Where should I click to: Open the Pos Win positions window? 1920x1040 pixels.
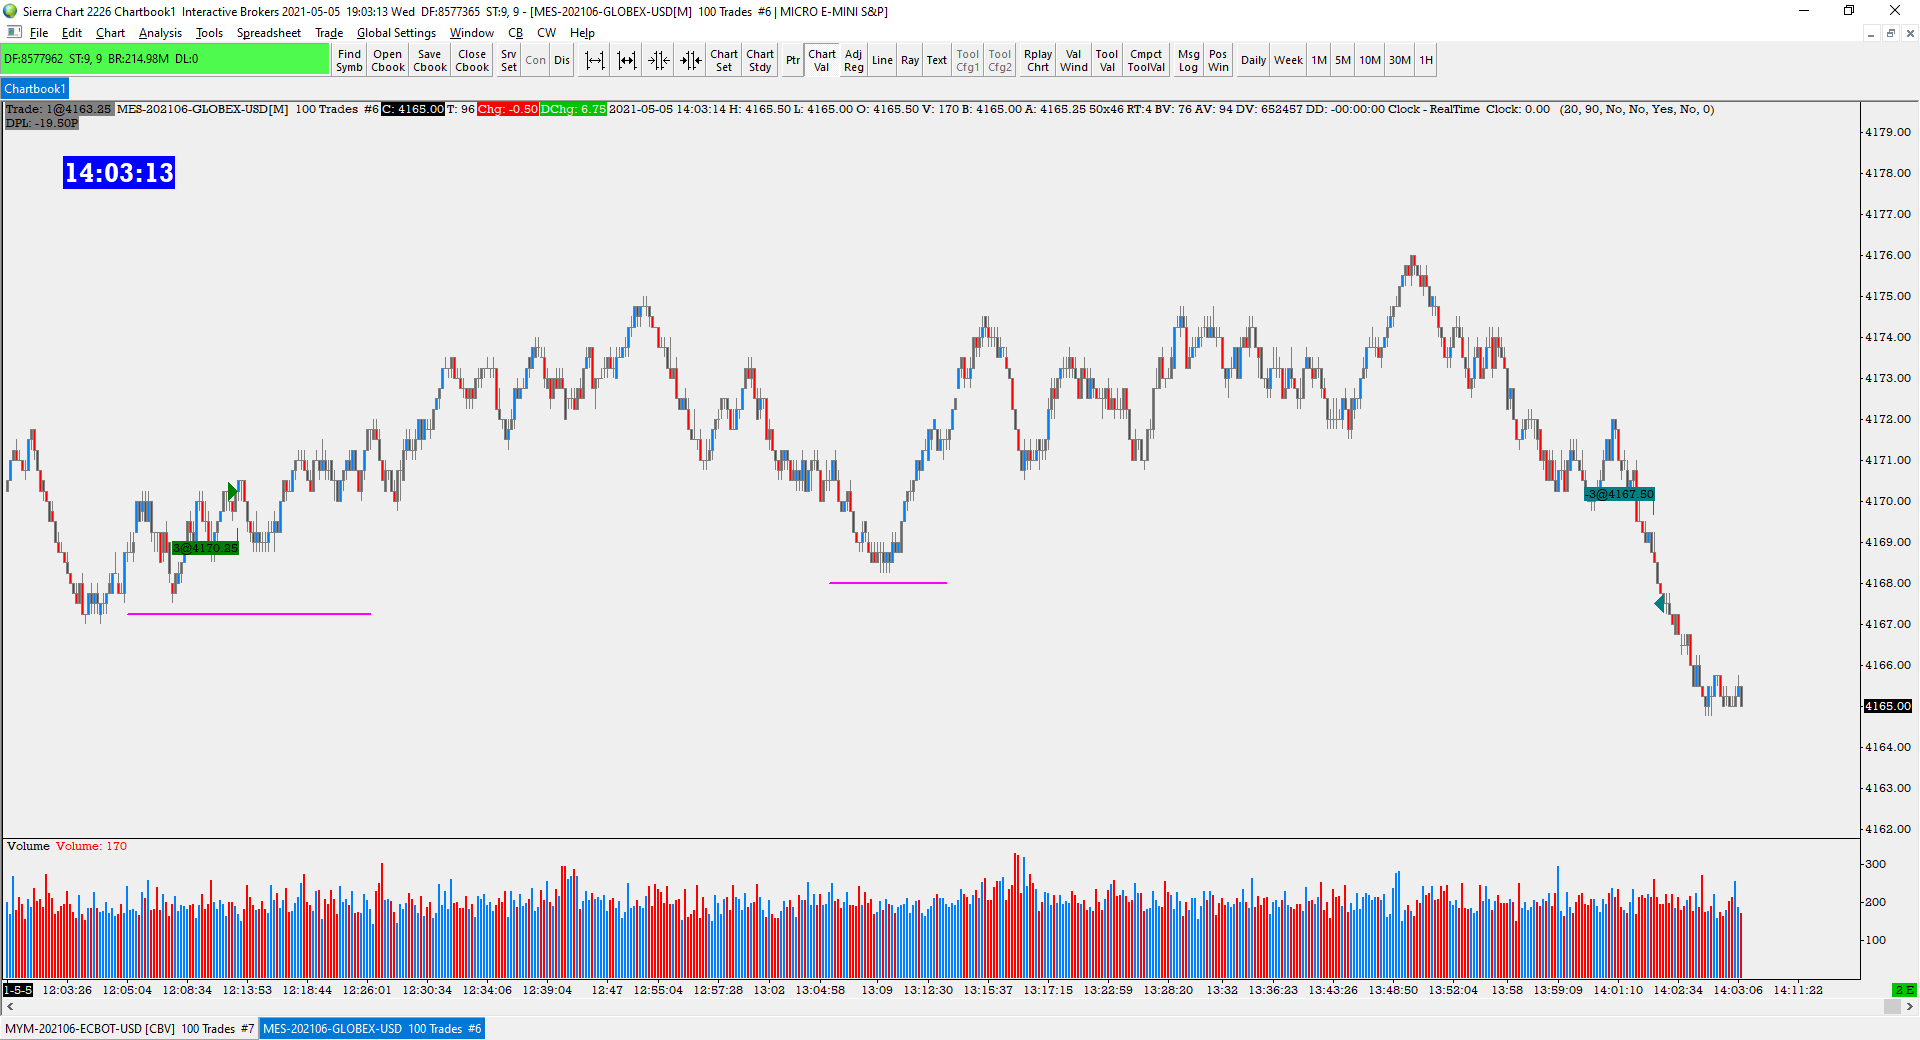1218,60
